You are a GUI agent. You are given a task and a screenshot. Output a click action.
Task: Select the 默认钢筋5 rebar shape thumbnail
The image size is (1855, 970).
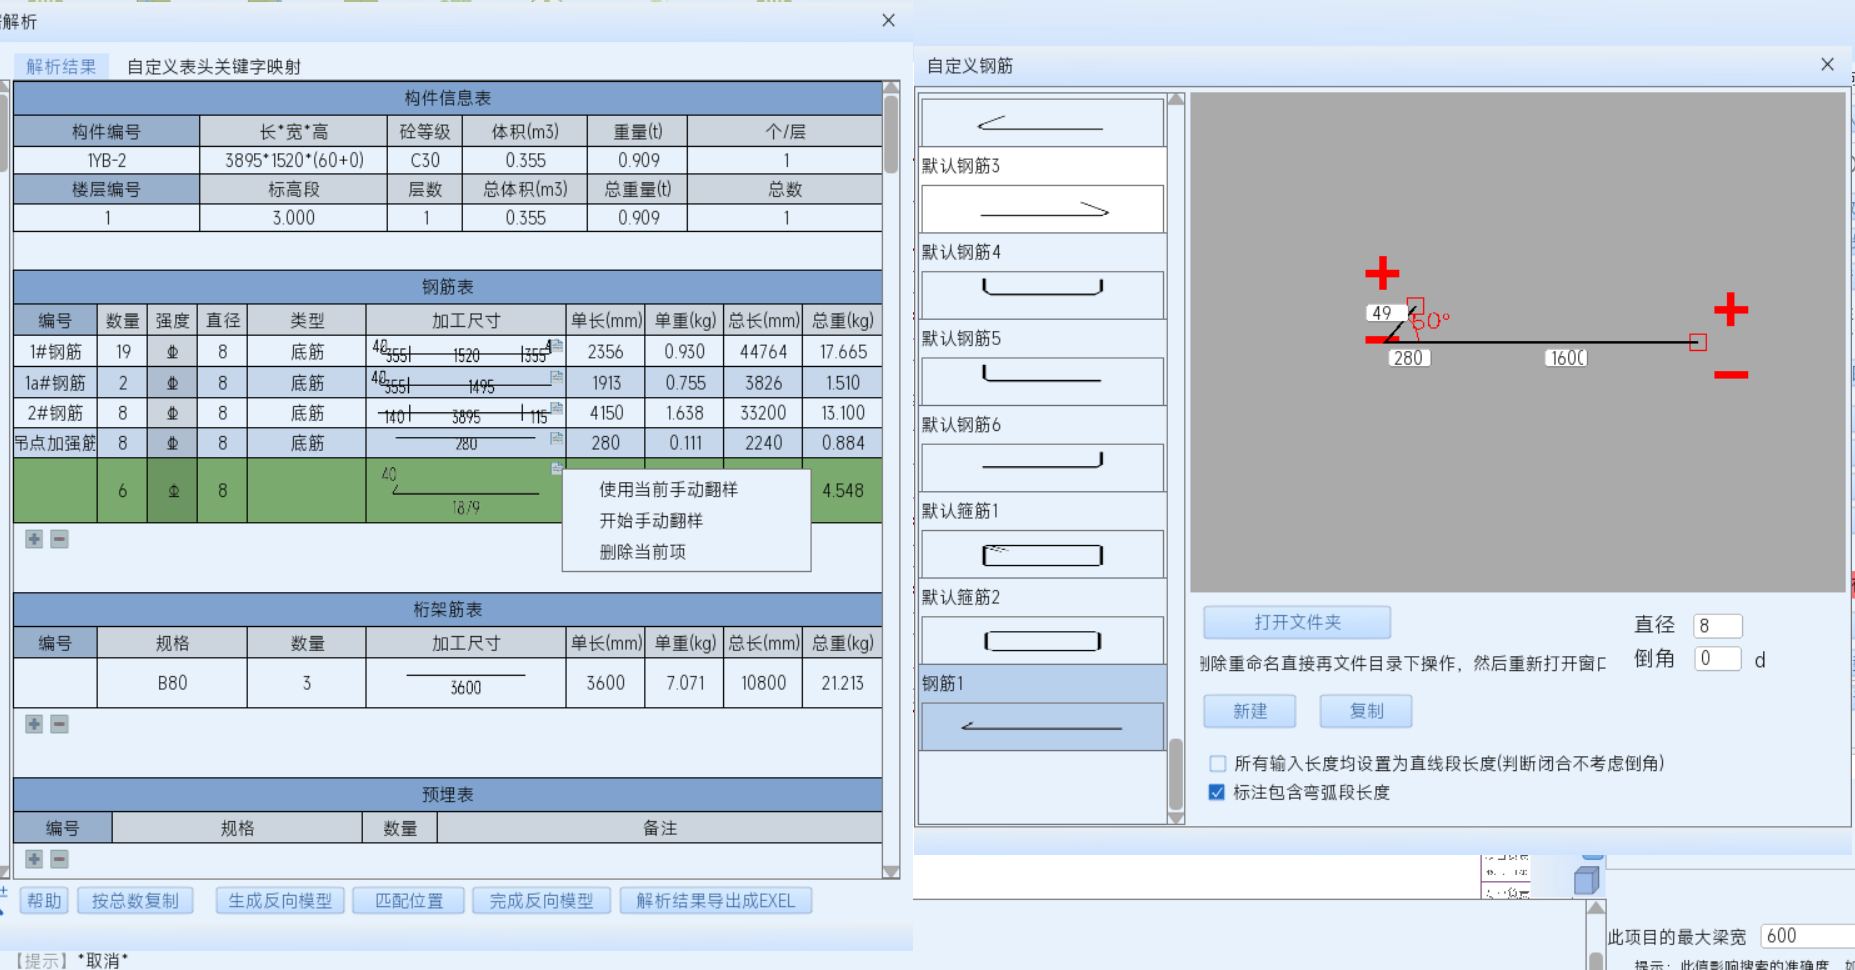(x=1042, y=381)
